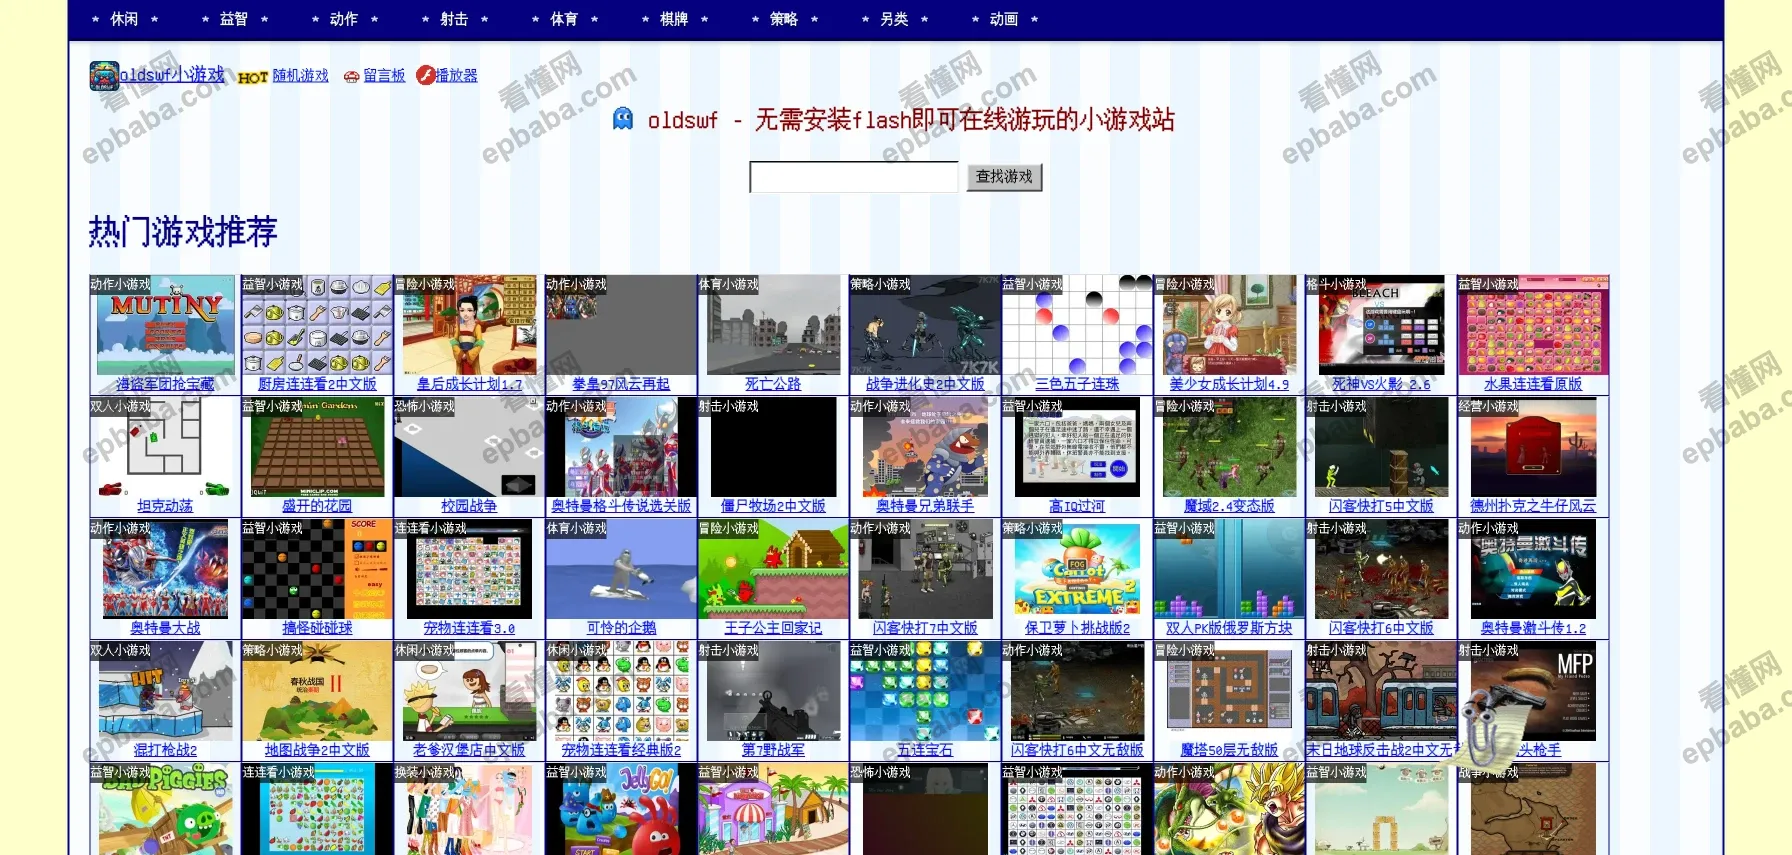The height and width of the screenshot is (855, 1792).
Task: Open the 高IQ过河 link
Action: coord(1077,506)
